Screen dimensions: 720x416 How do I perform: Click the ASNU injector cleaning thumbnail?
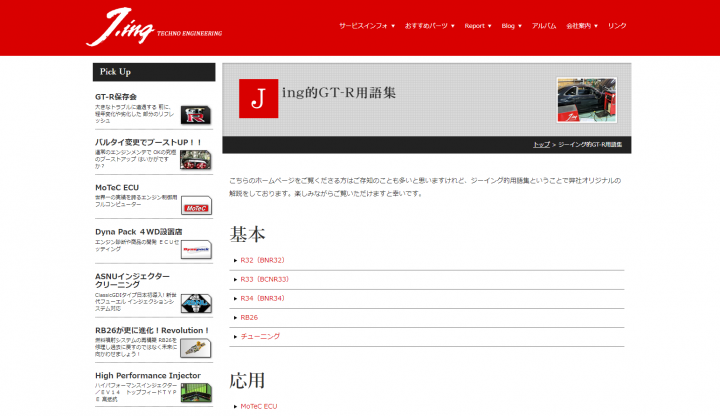click(x=196, y=304)
